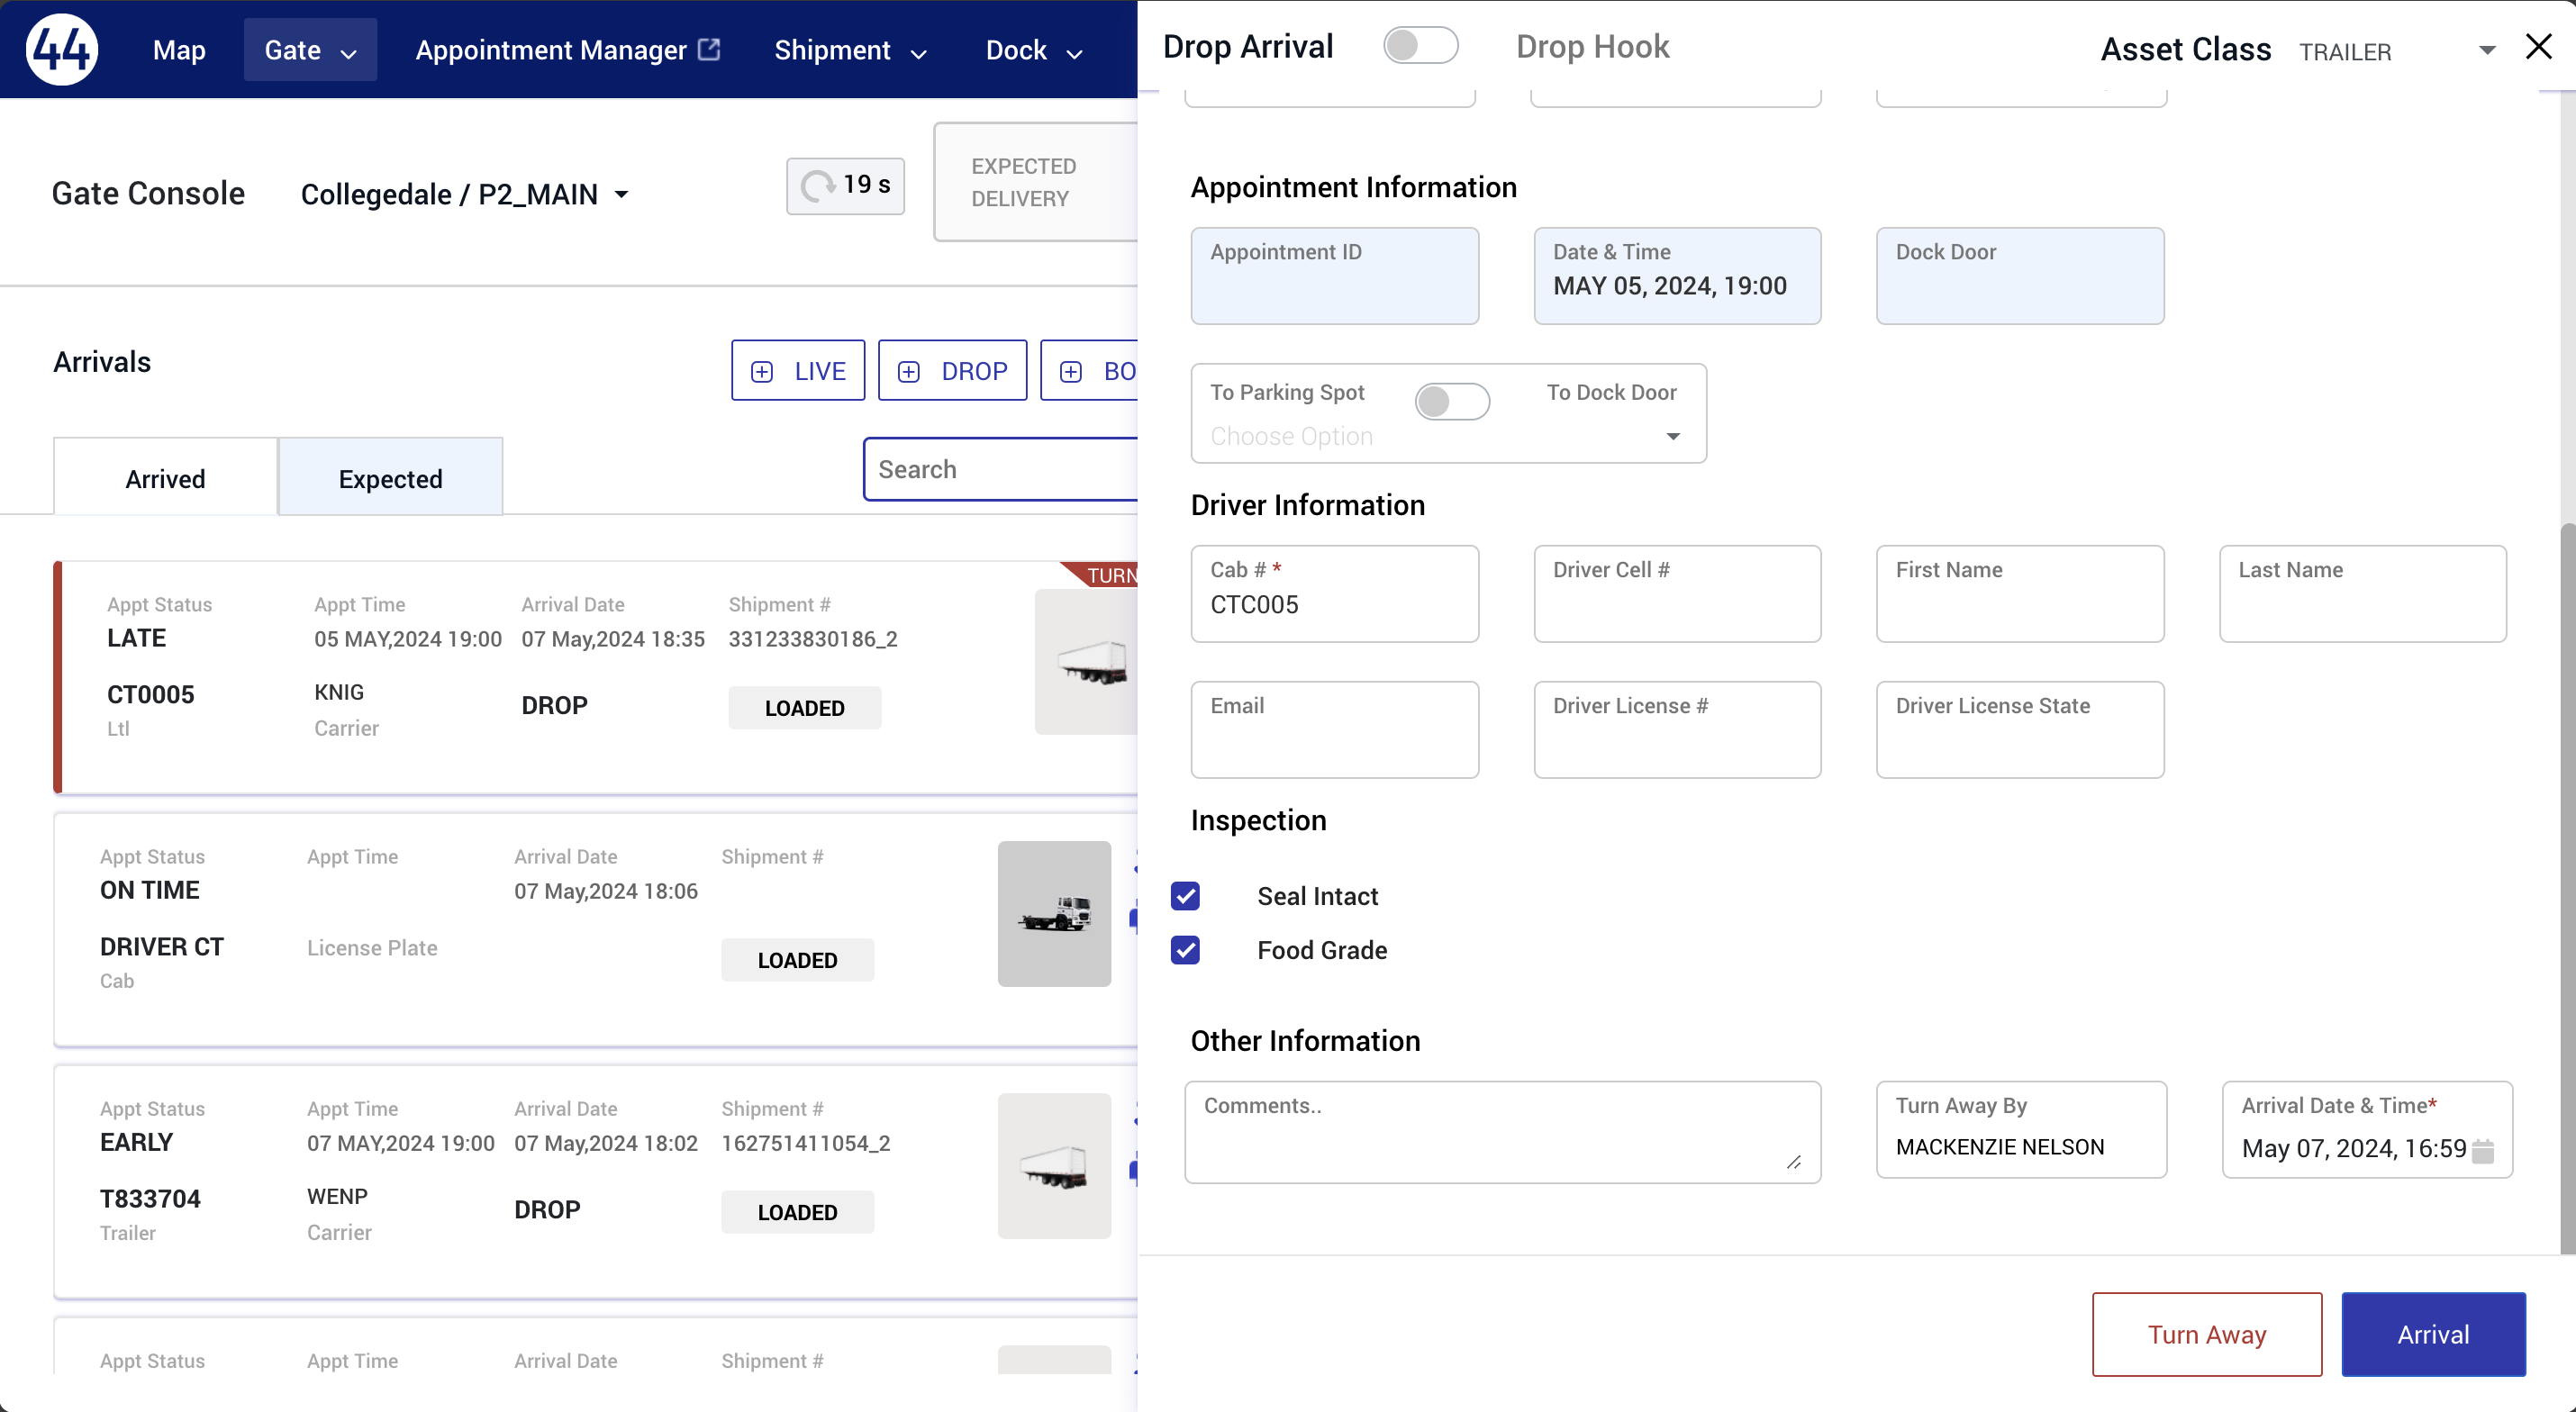
Task: Focus Email field
Action: (1334, 729)
